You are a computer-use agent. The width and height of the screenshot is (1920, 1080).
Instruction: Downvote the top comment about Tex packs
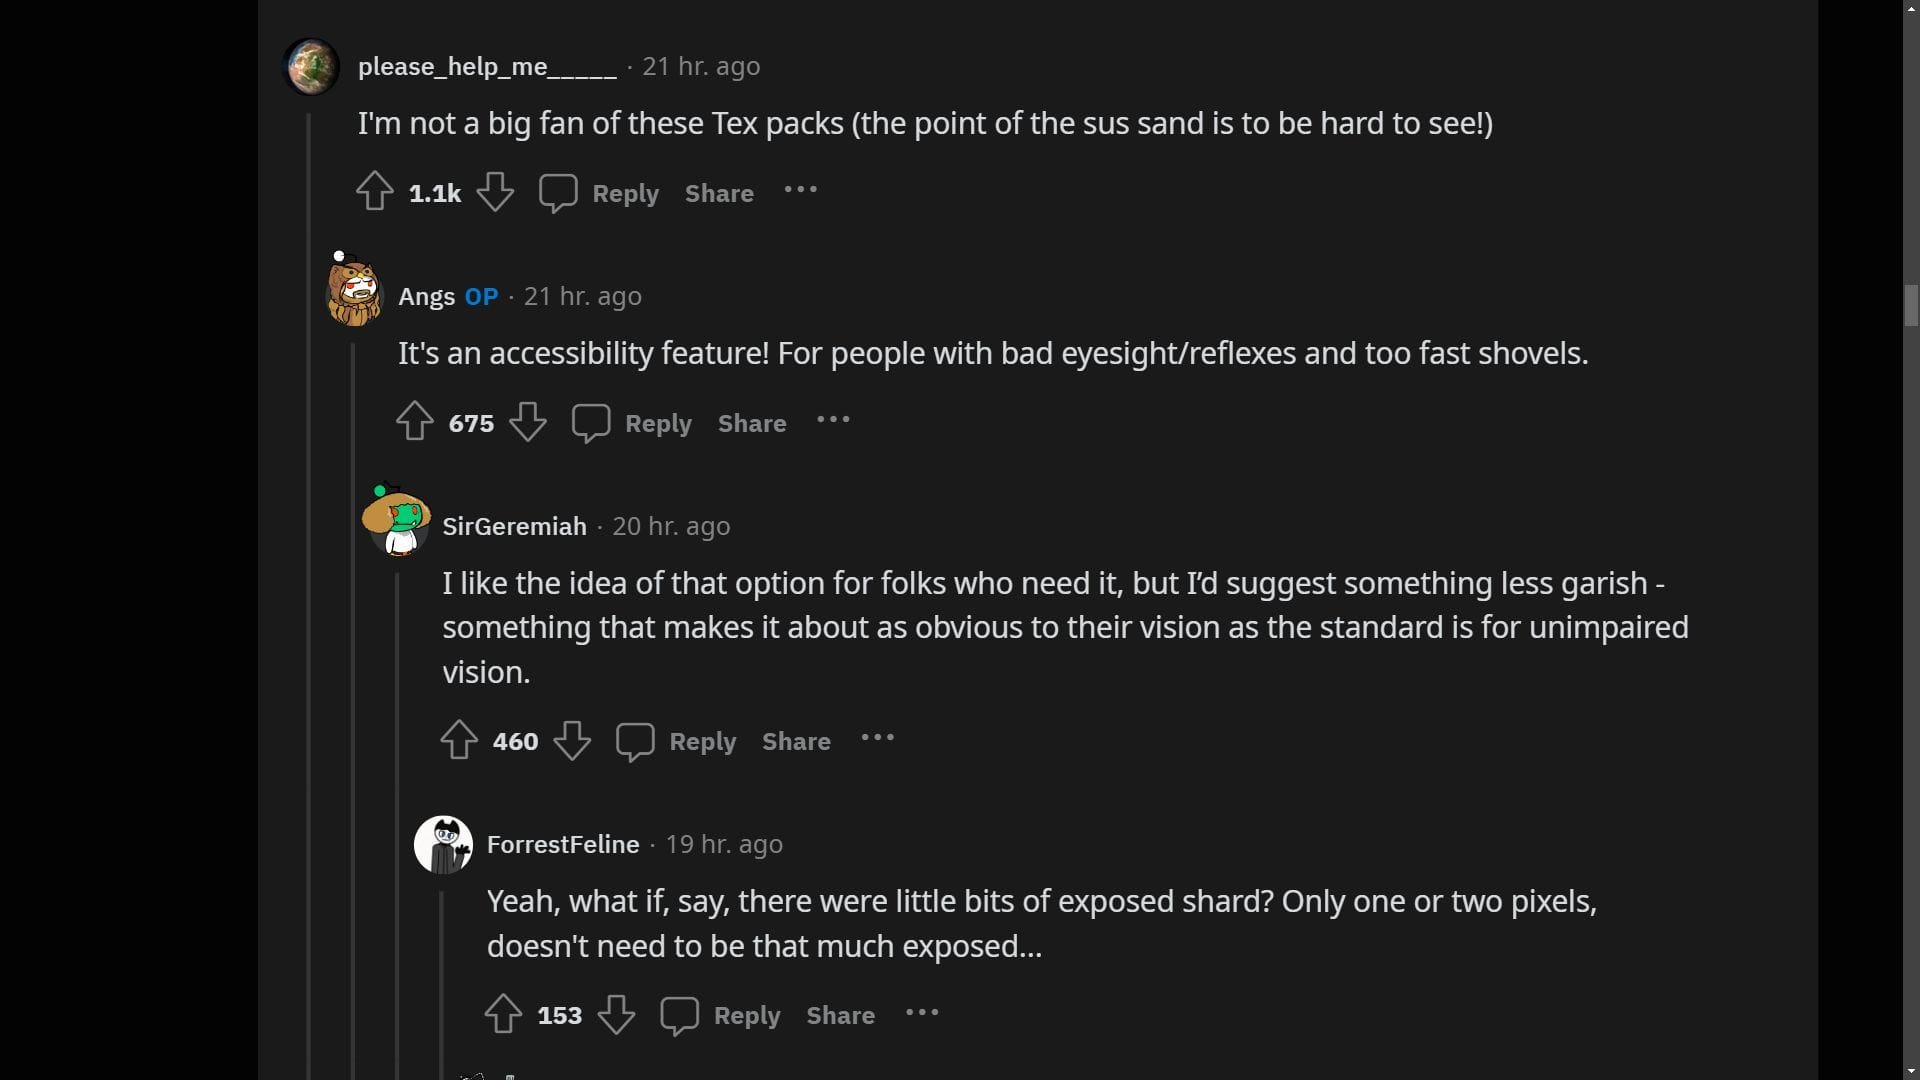[496, 192]
